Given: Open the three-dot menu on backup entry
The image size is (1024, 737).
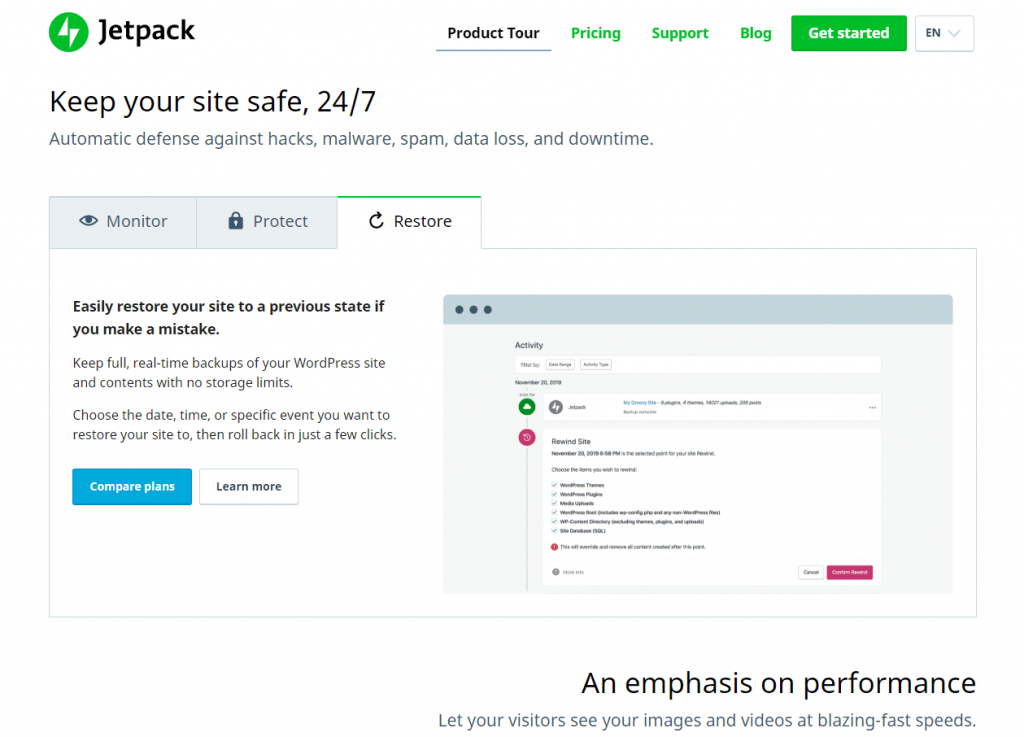Looking at the screenshot, I should coord(872,407).
